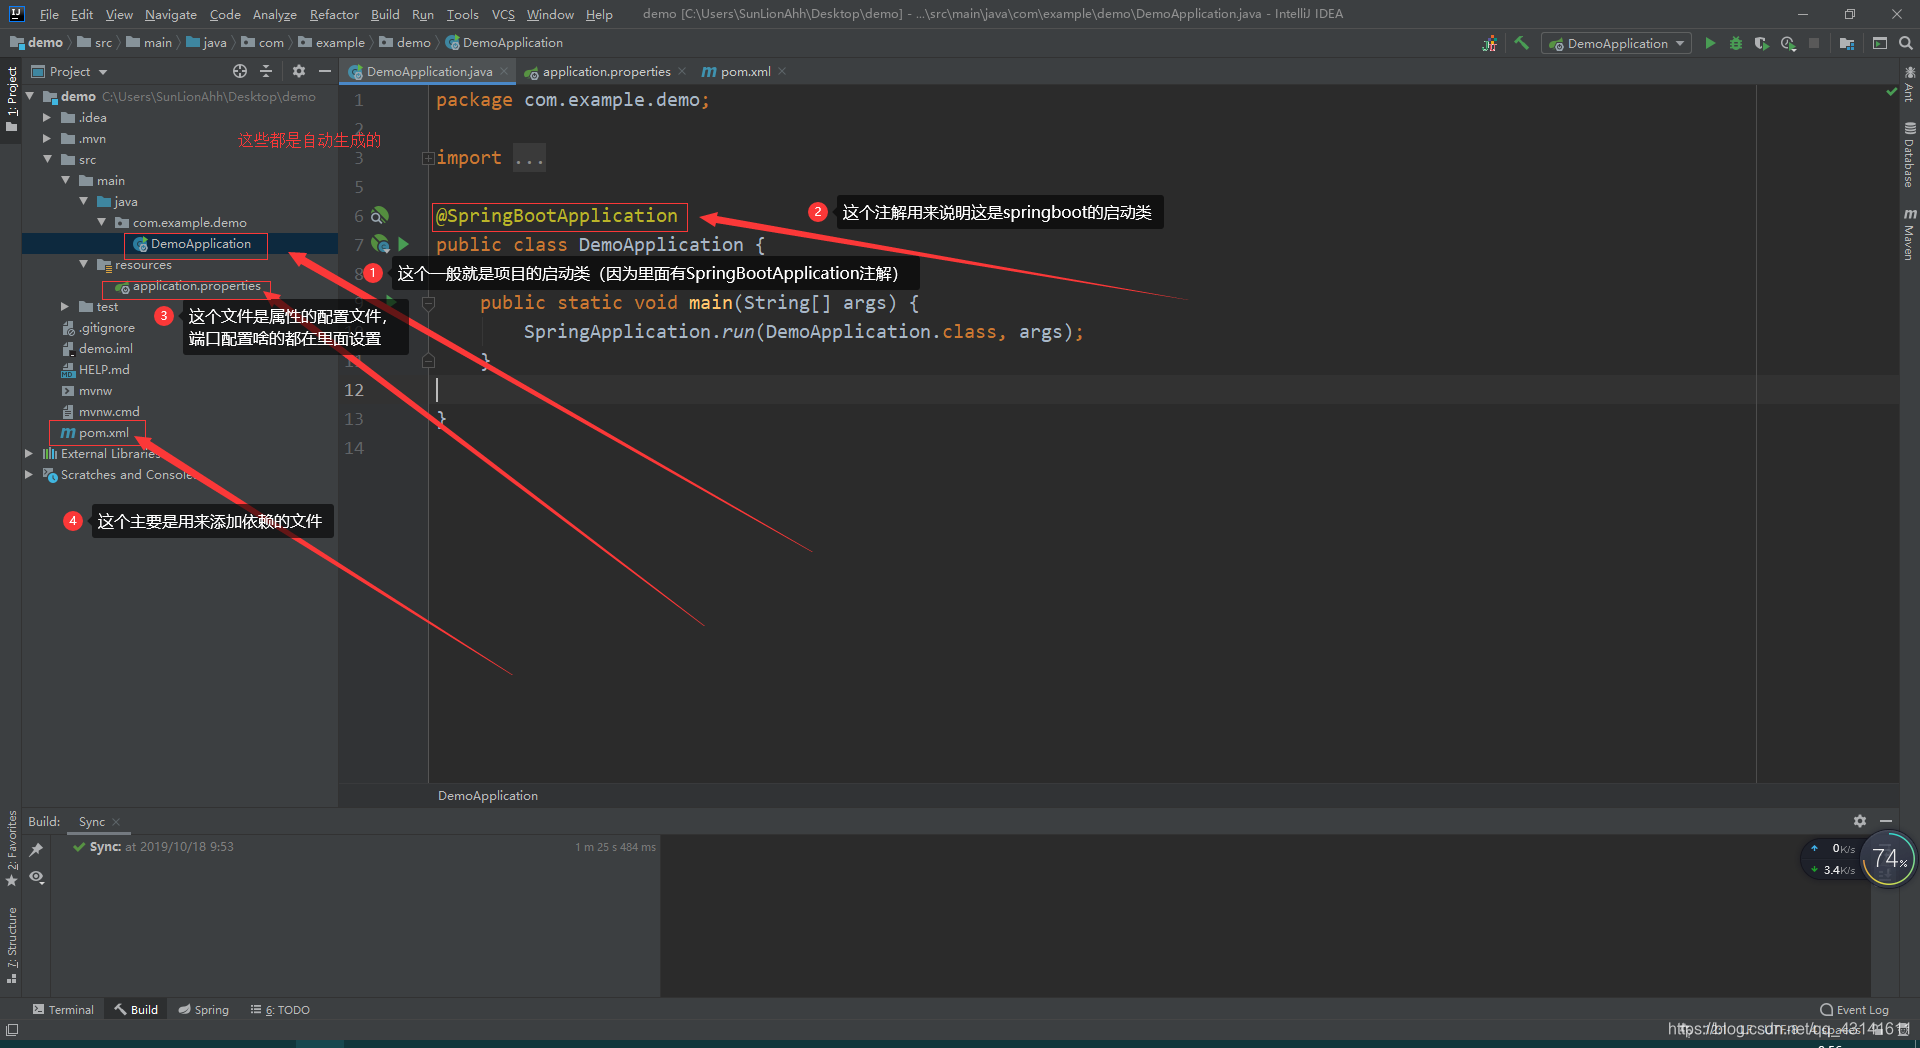Open the Database side tool window

tap(1909, 154)
